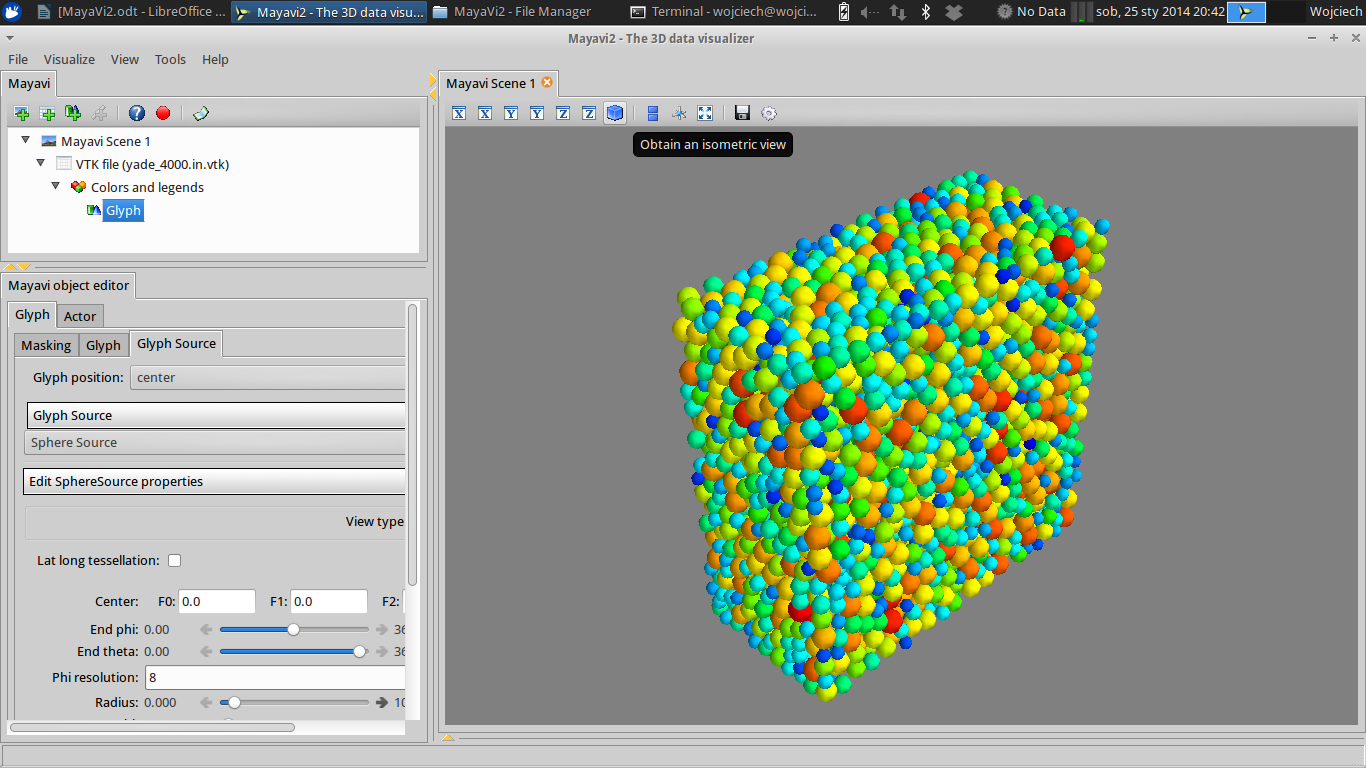Enable Lat long tessellation checkbox

(175, 561)
